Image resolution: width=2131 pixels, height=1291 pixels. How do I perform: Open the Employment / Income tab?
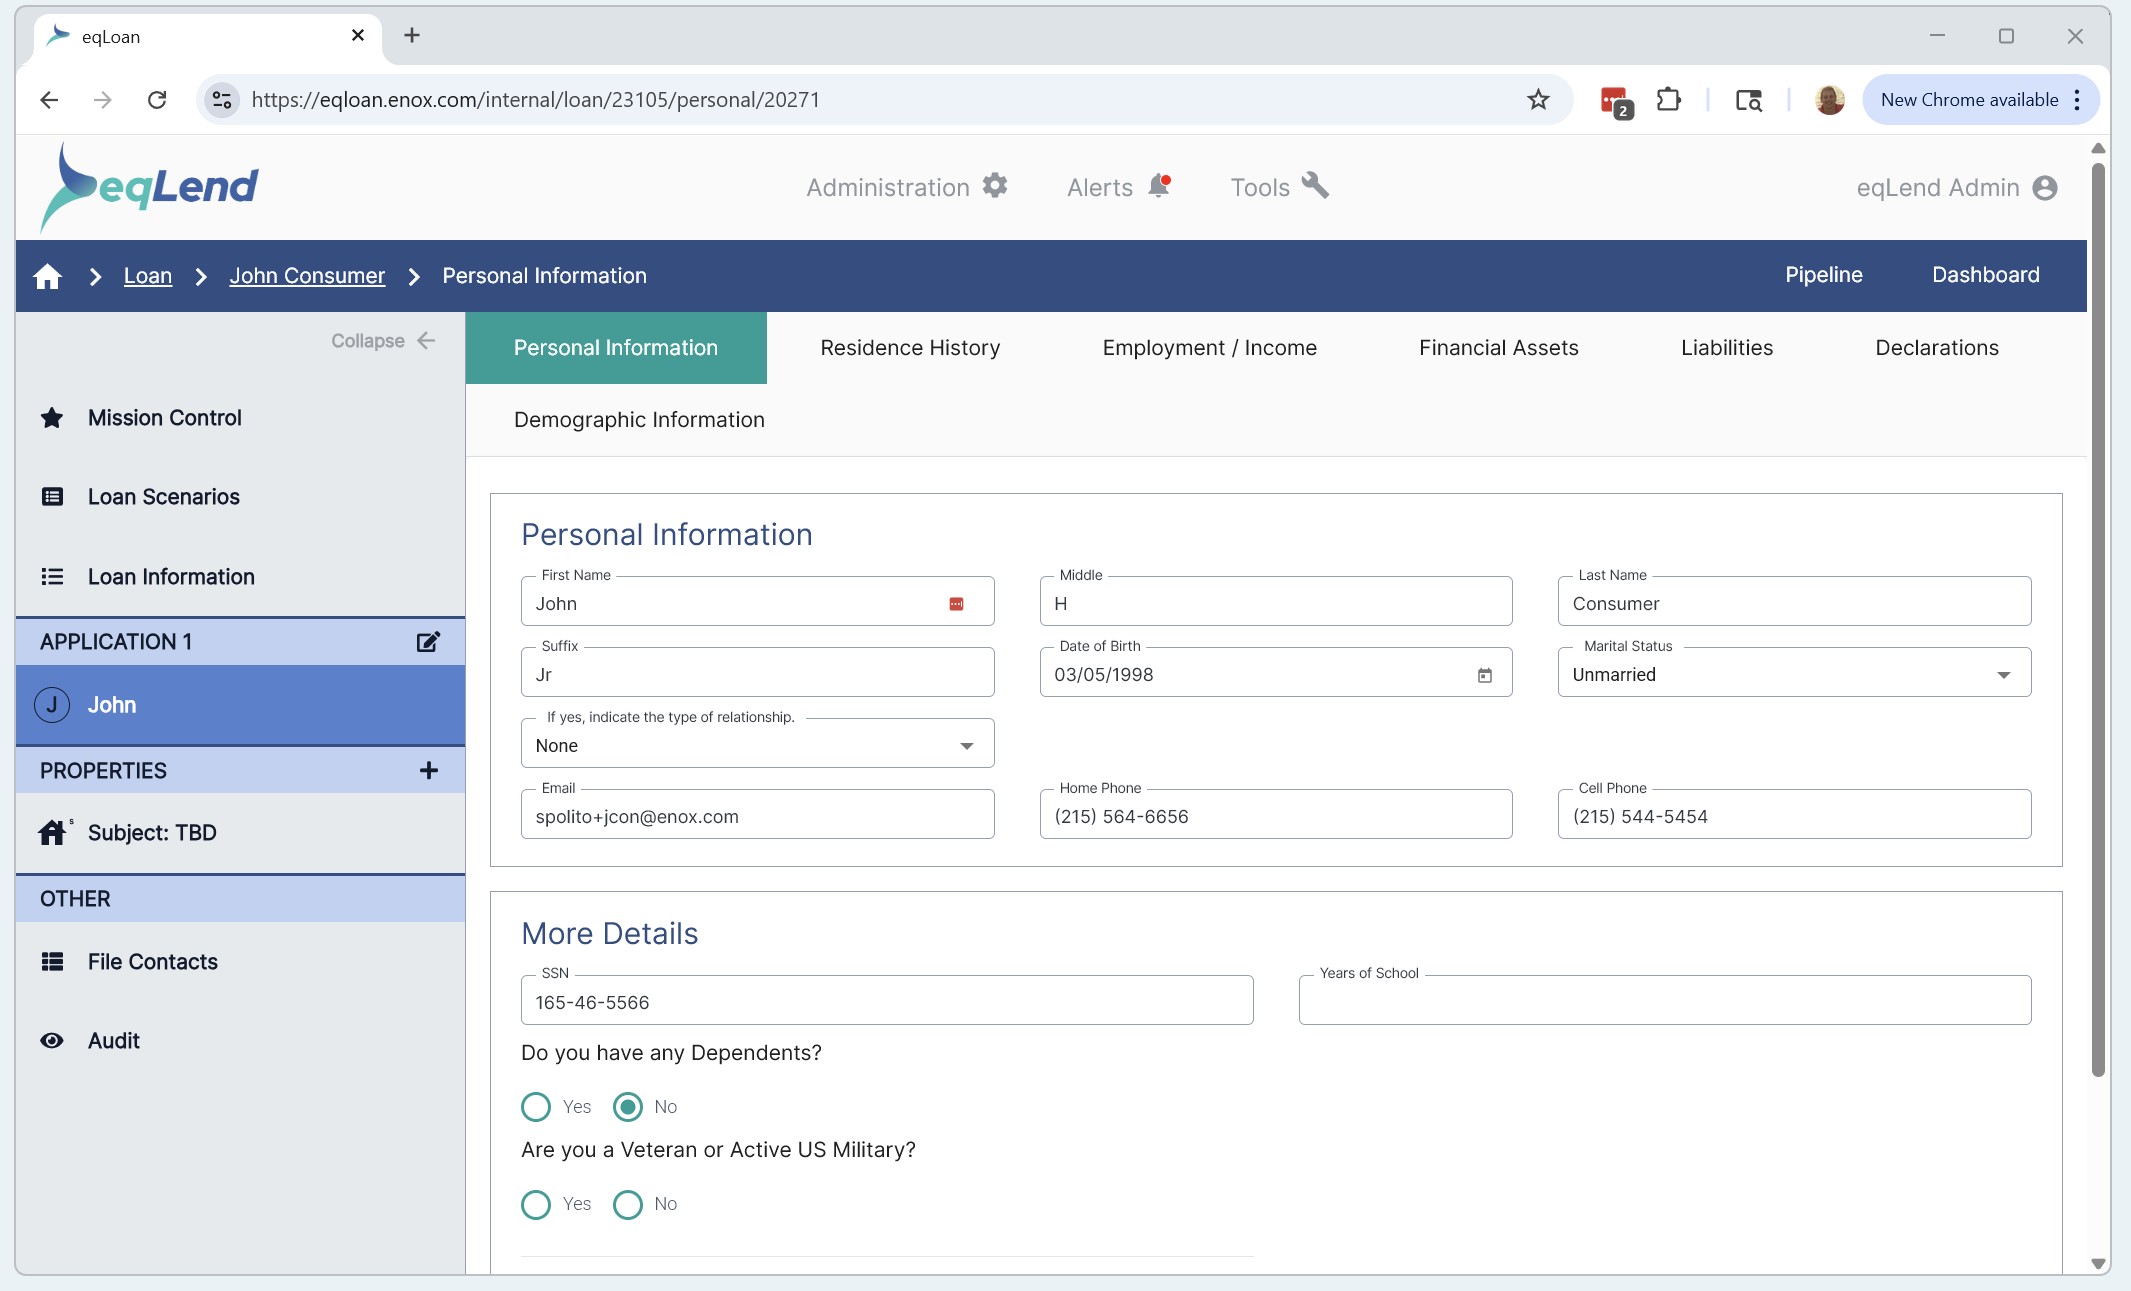point(1209,348)
